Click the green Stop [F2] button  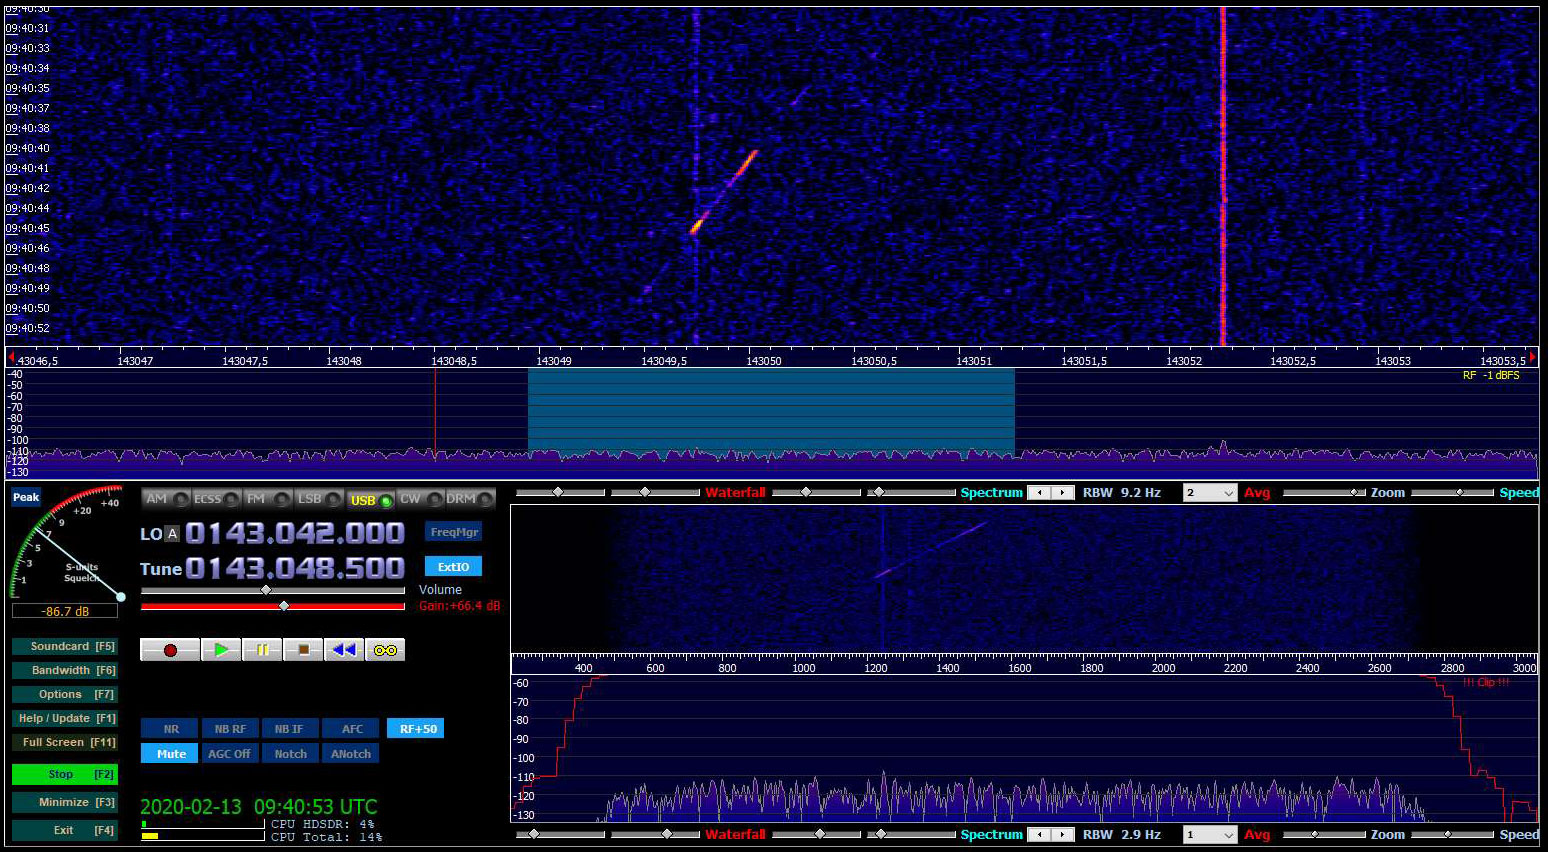click(65, 774)
